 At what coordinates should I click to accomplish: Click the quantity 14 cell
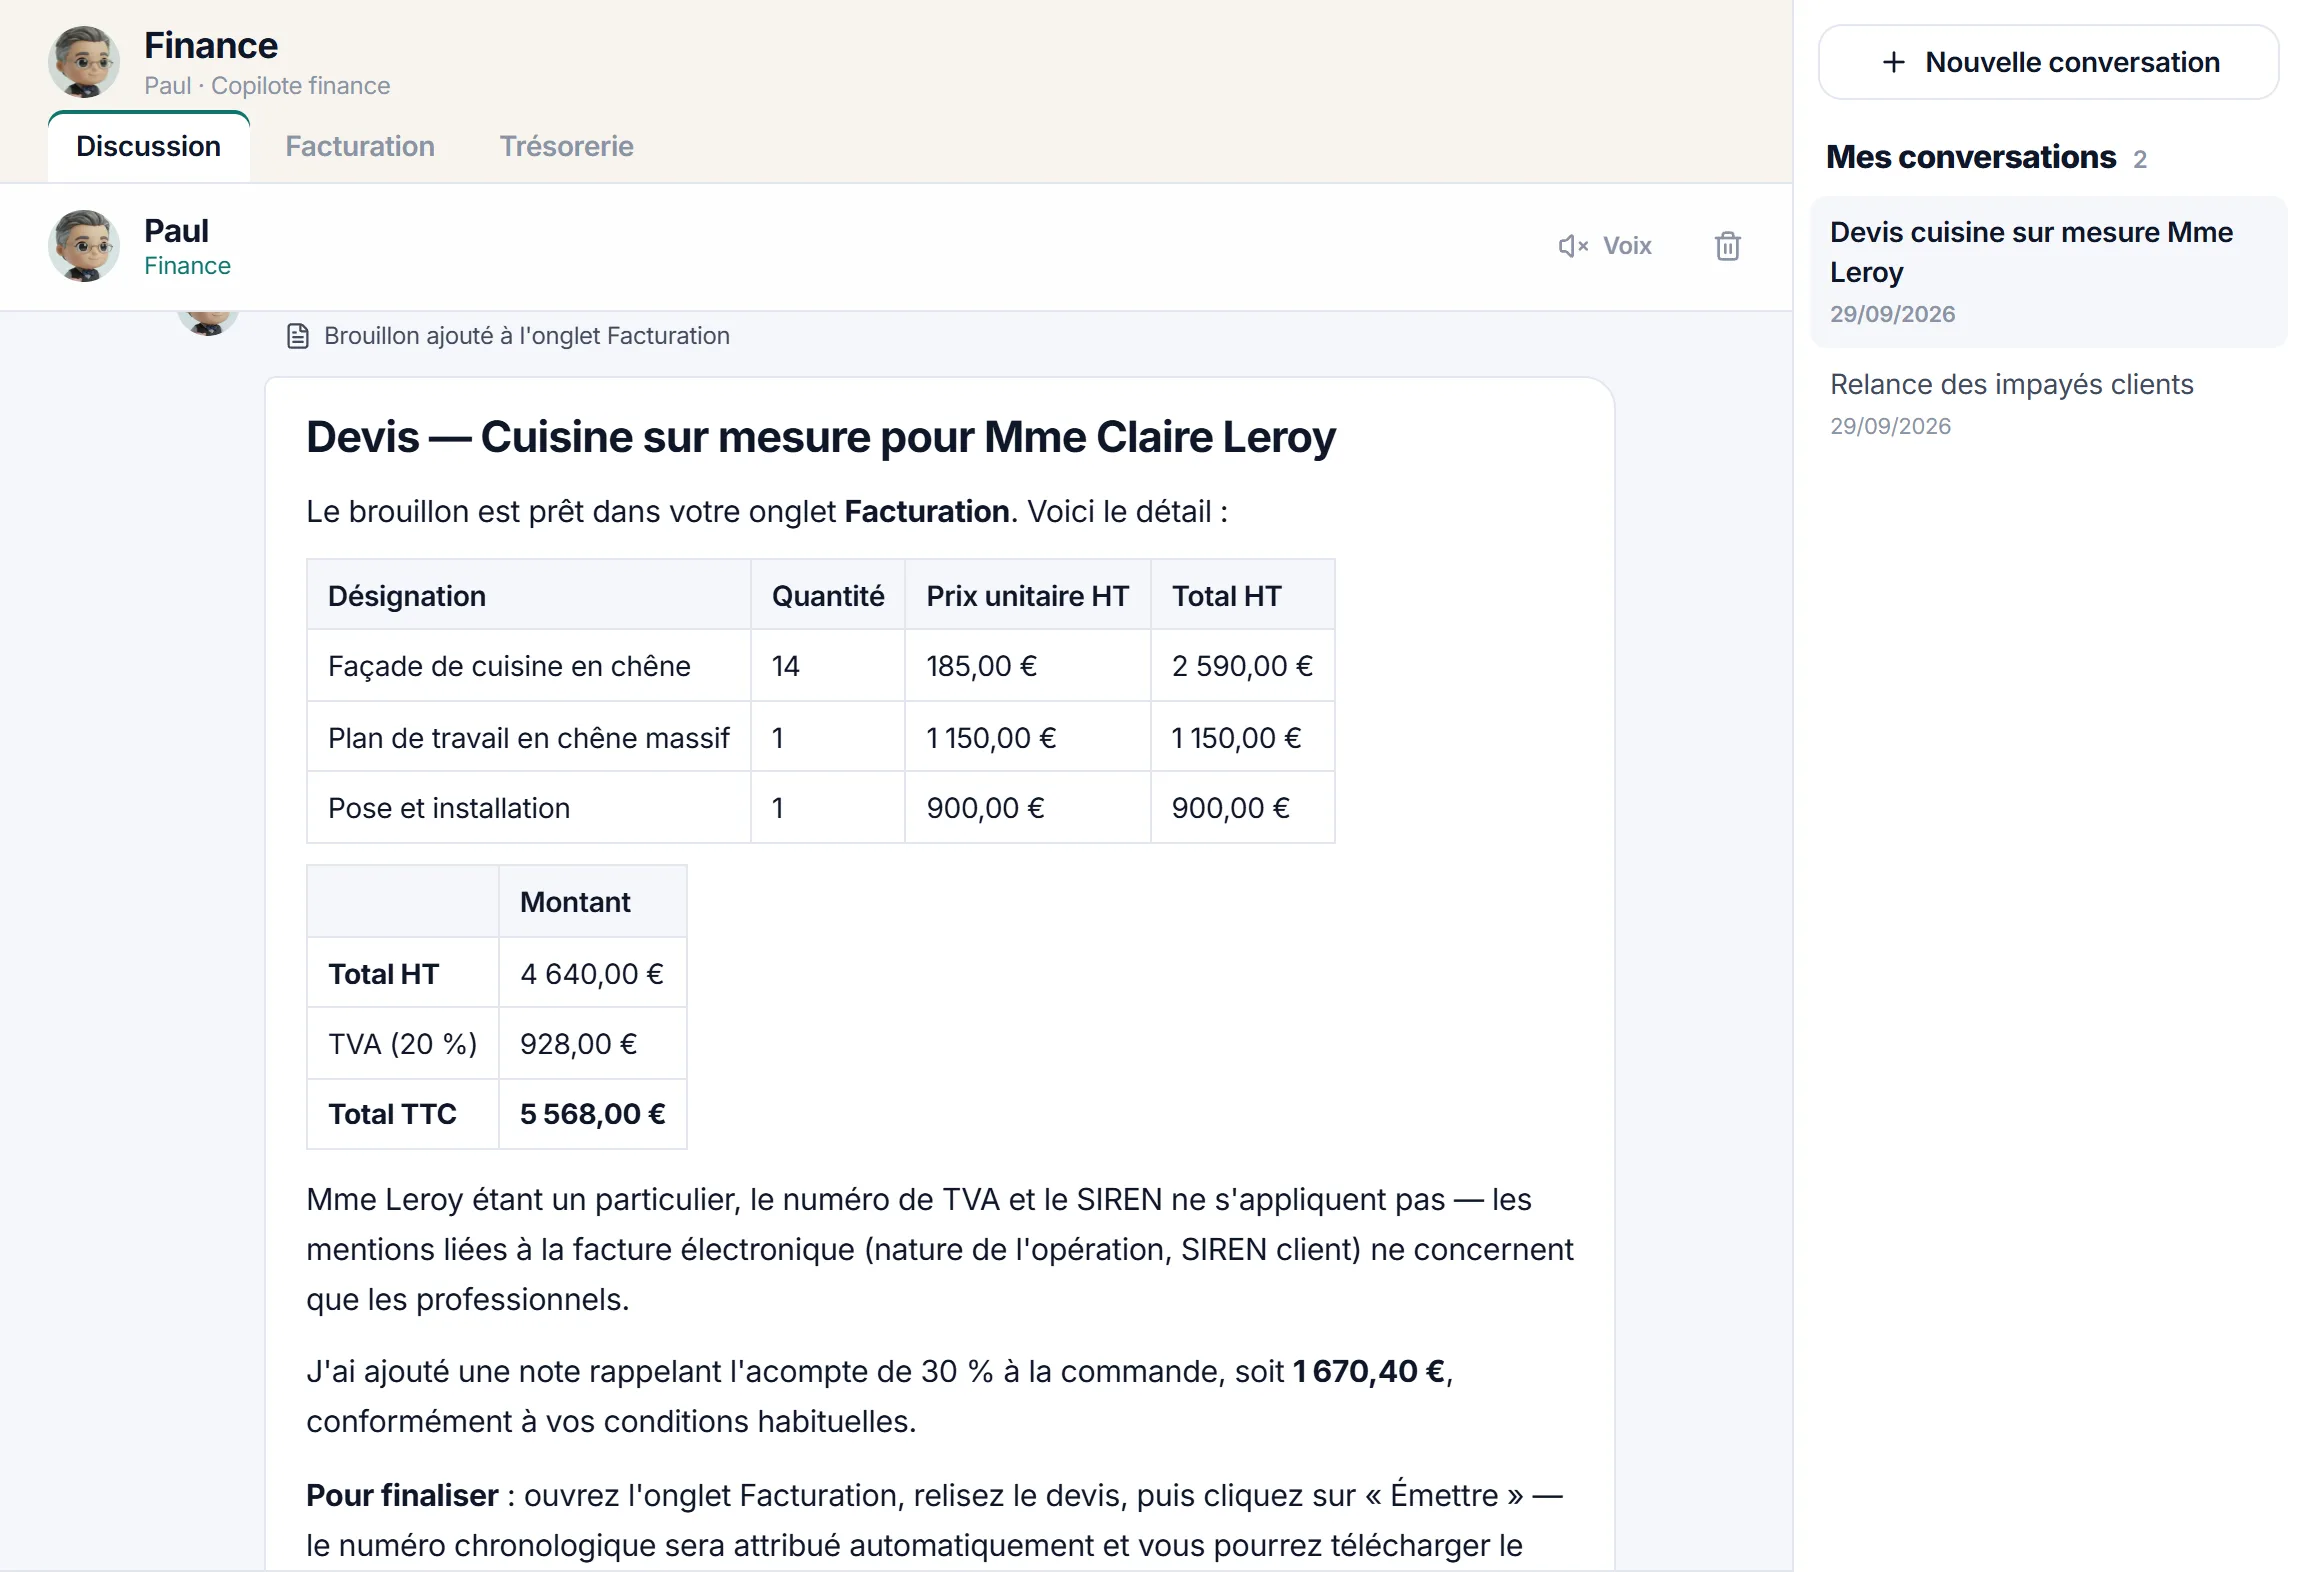[828, 666]
